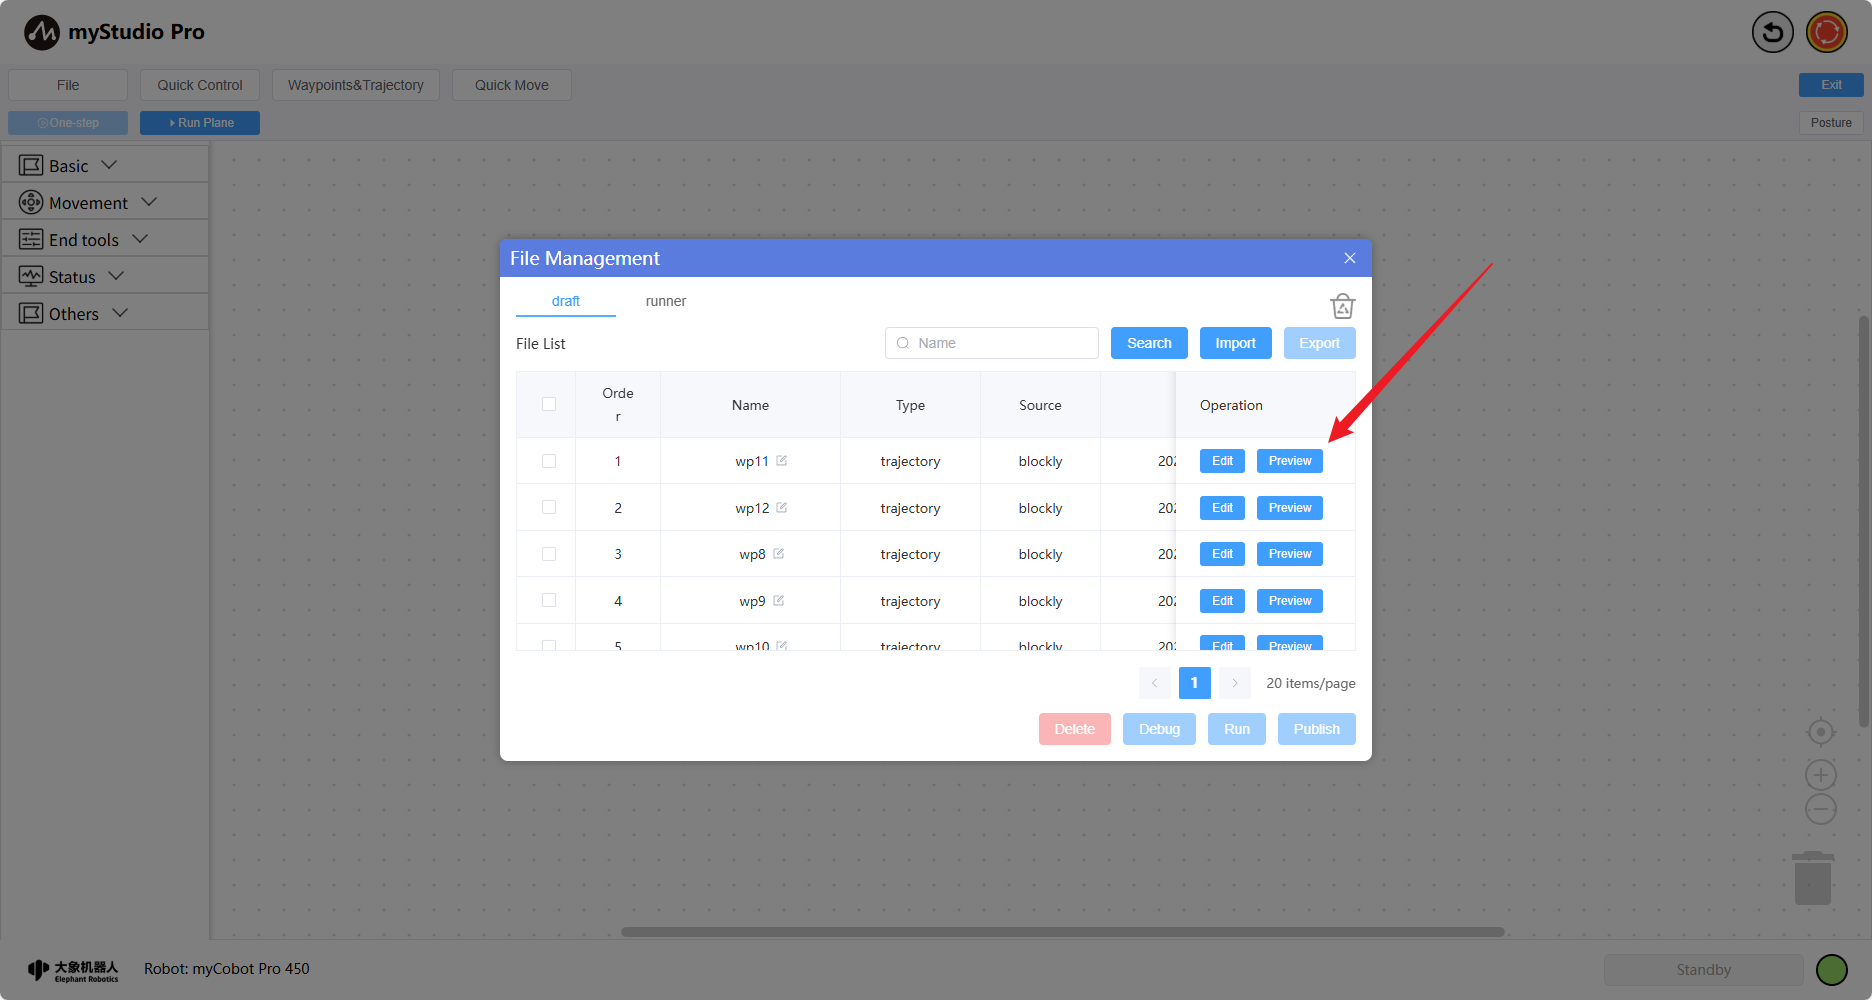This screenshot has width=1872, height=1000.
Task: Tick the checkbox for row wp11
Action: (549, 461)
